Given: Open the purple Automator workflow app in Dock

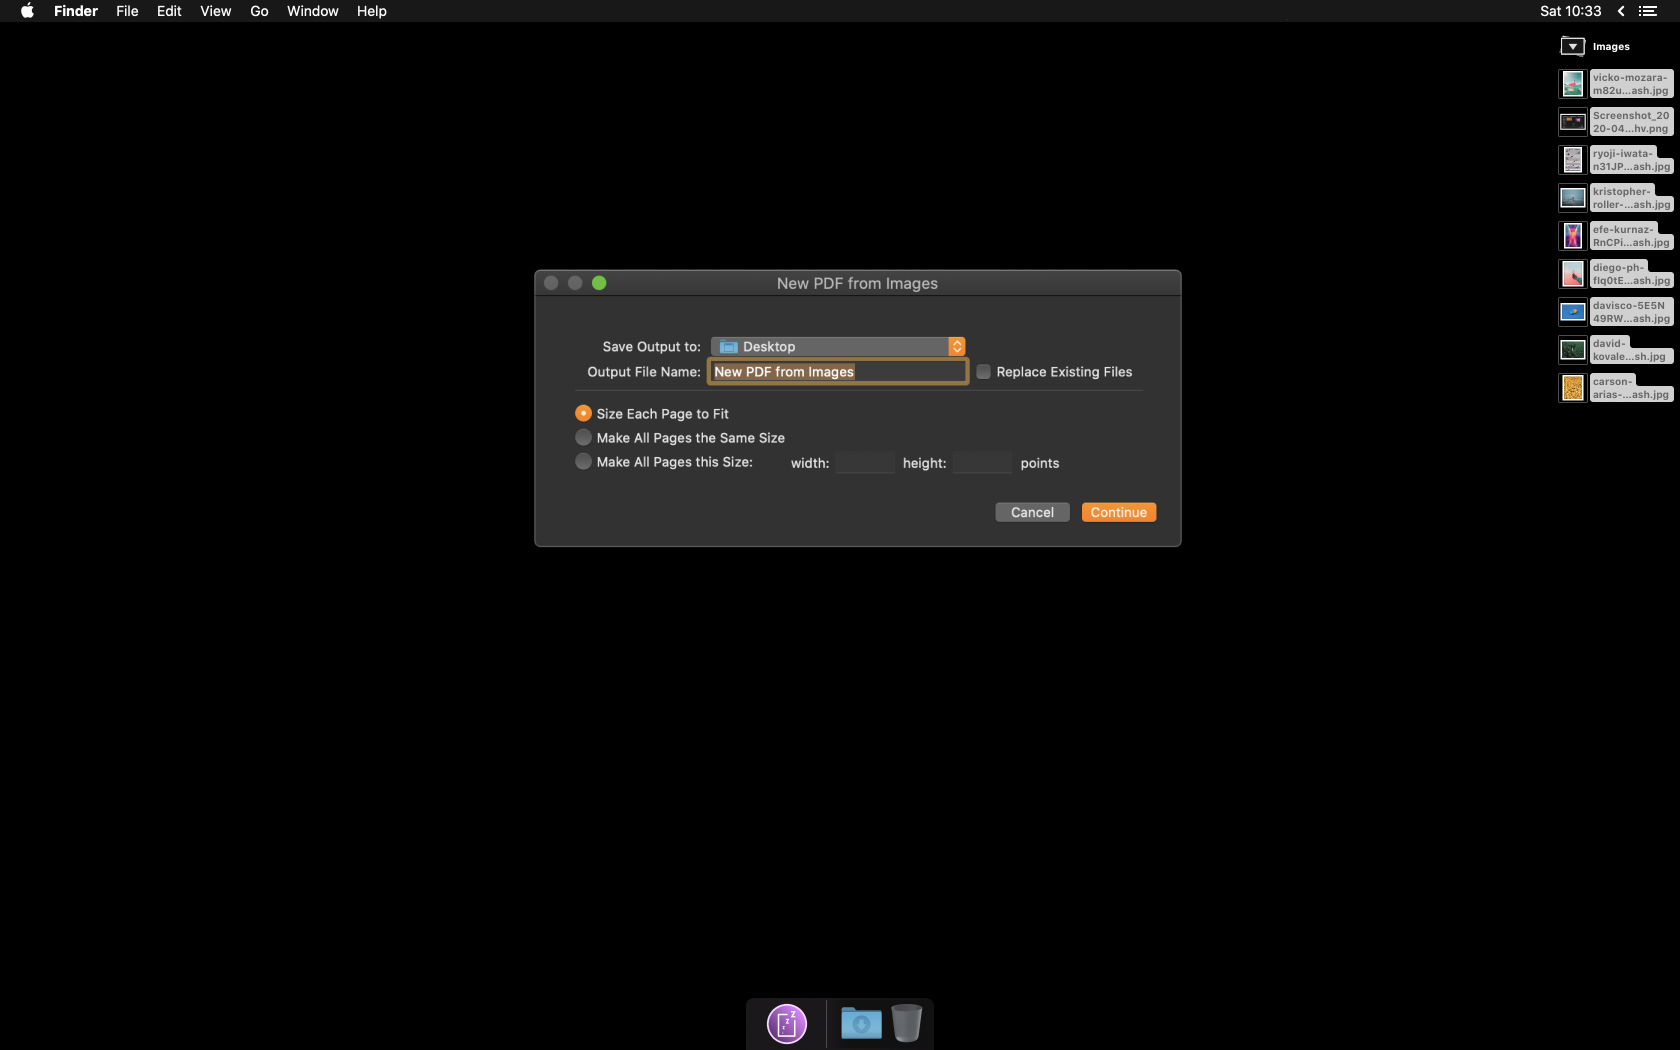Looking at the screenshot, I should tap(787, 1024).
